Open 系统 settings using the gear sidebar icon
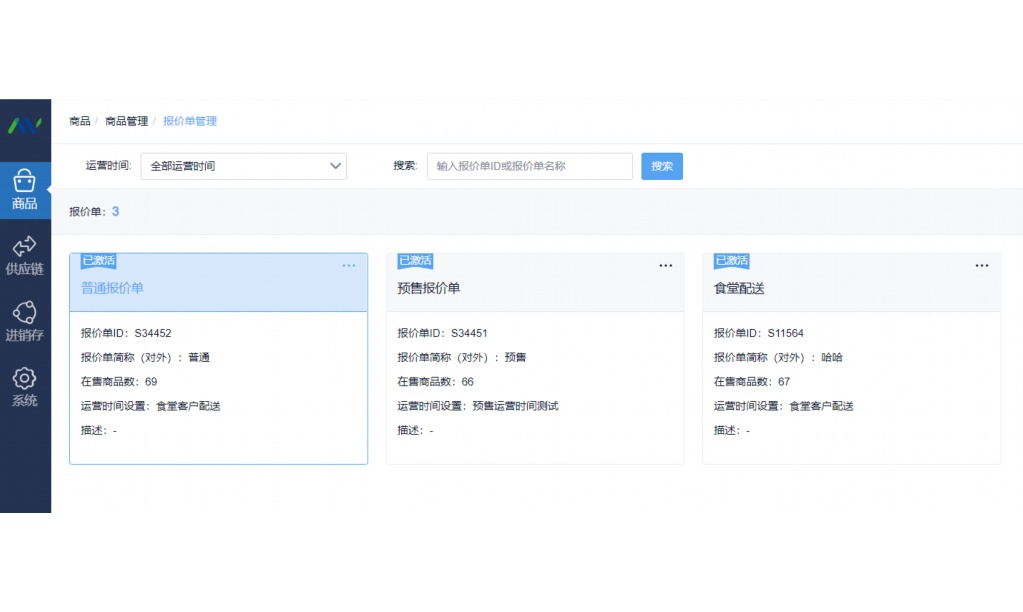The height and width of the screenshot is (612, 1023). 24,380
